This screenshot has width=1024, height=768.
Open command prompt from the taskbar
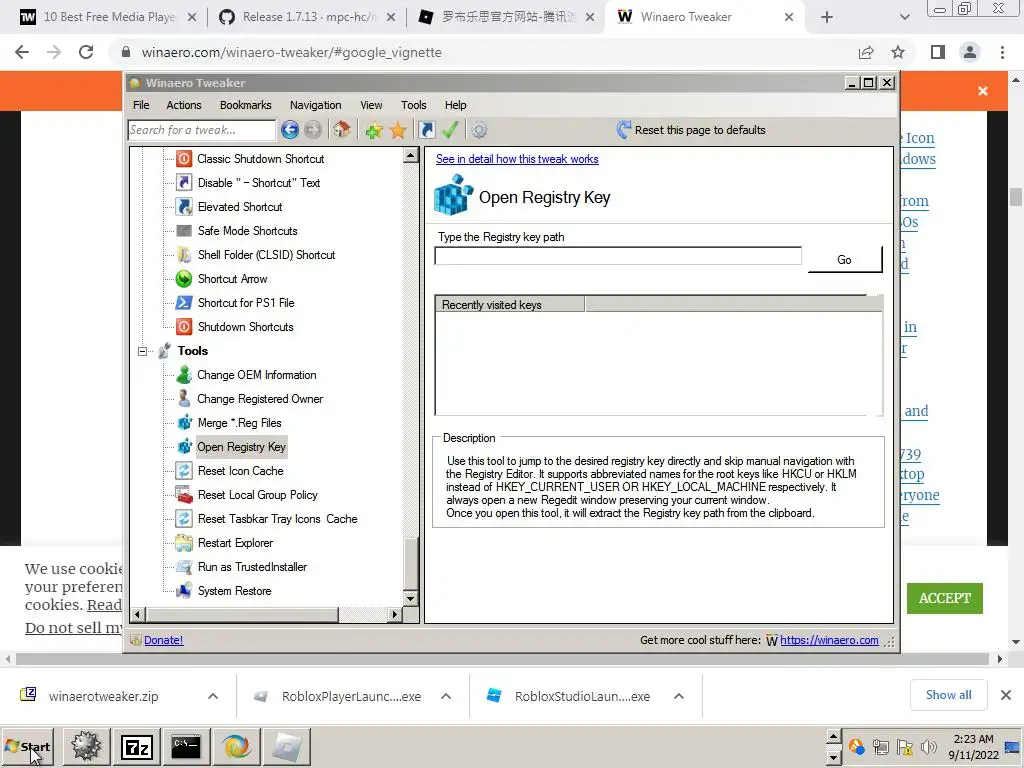point(185,747)
